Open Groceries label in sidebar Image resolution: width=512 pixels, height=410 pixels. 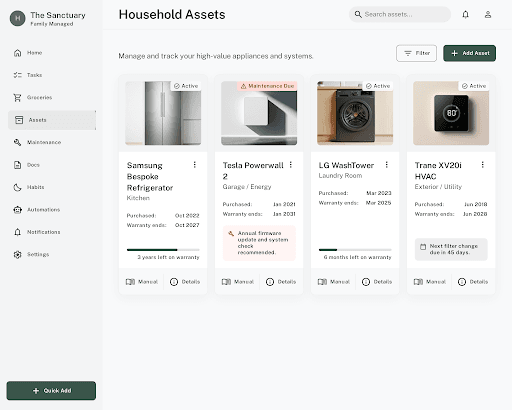click(x=39, y=97)
